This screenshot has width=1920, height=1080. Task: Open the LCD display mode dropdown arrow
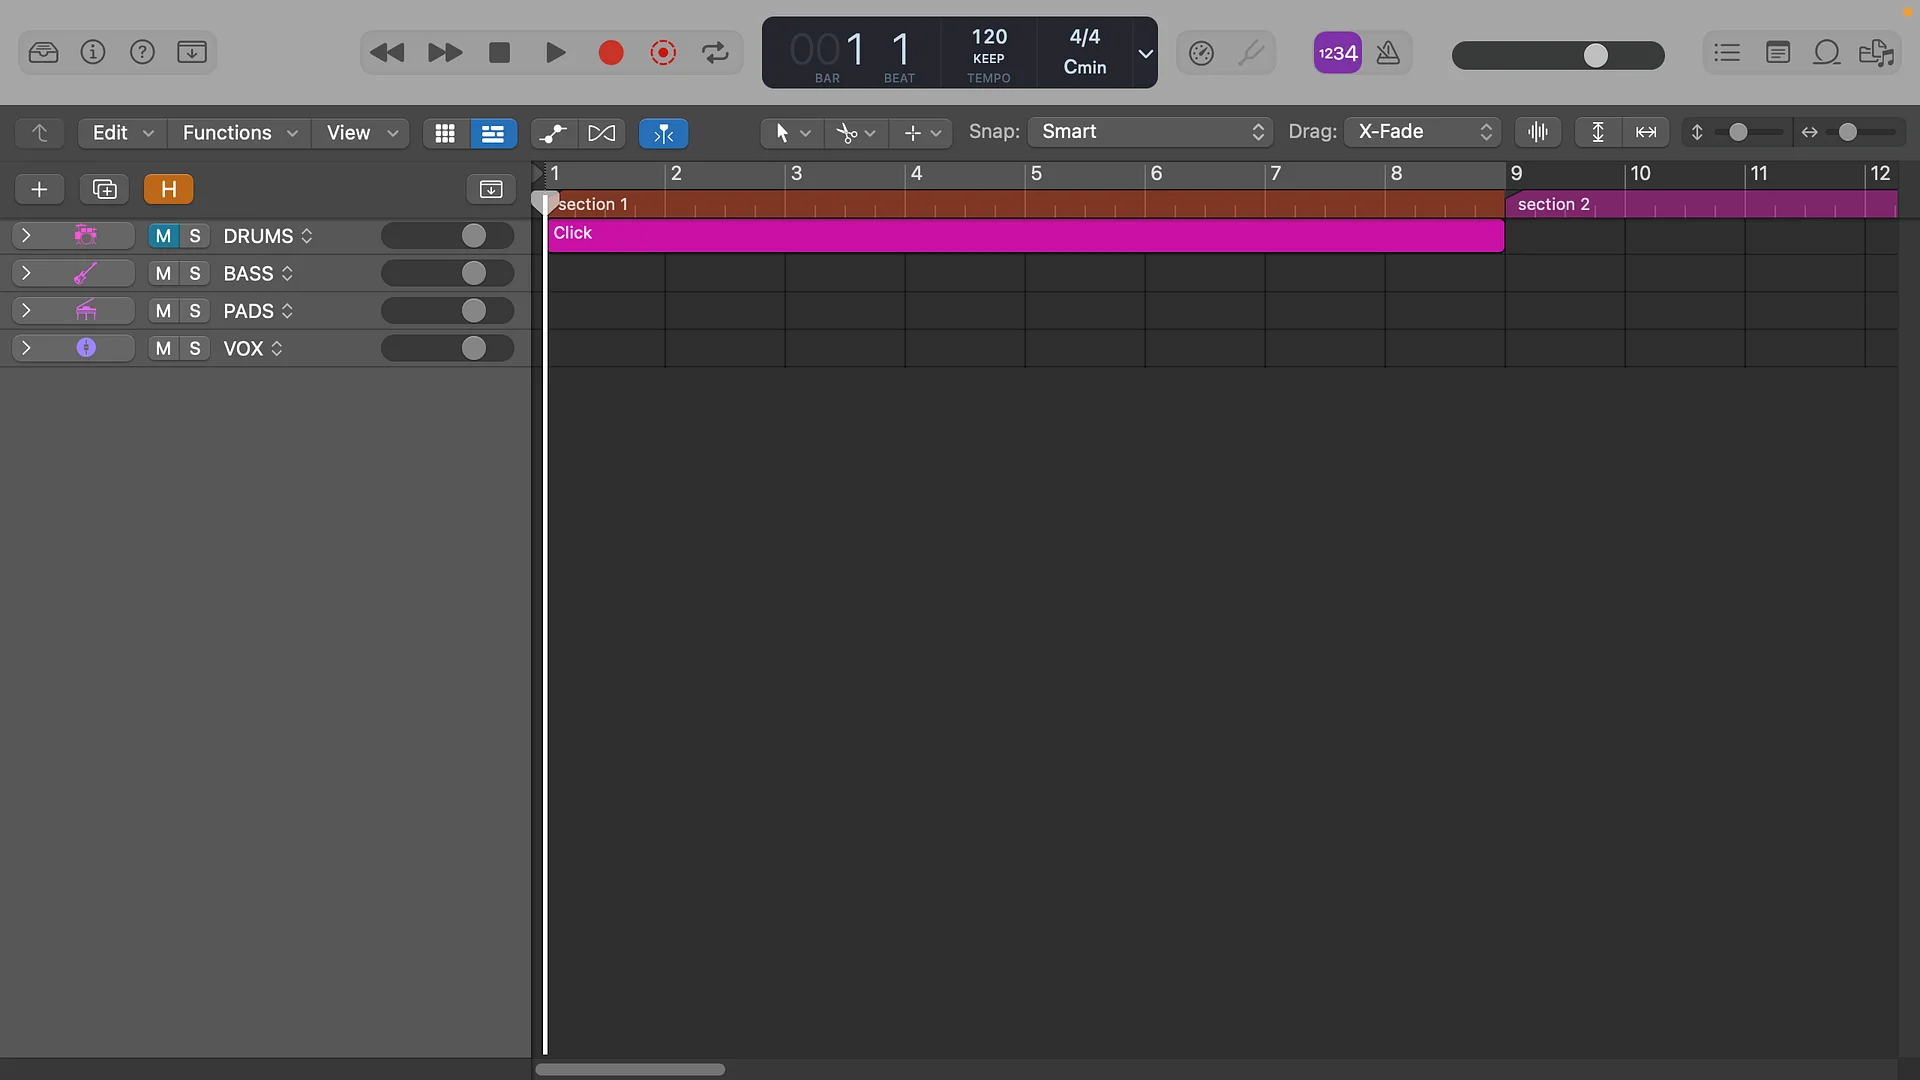click(1146, 53)
